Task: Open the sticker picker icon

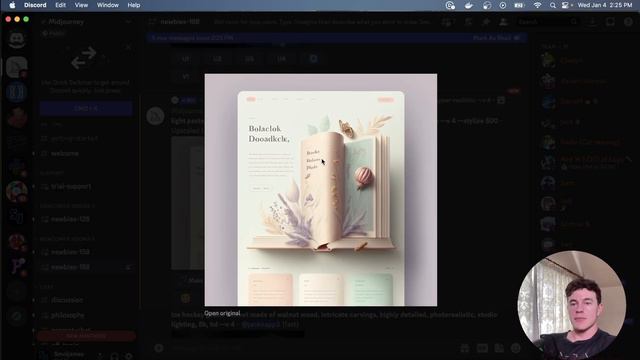Action: [x=499, y=348]
